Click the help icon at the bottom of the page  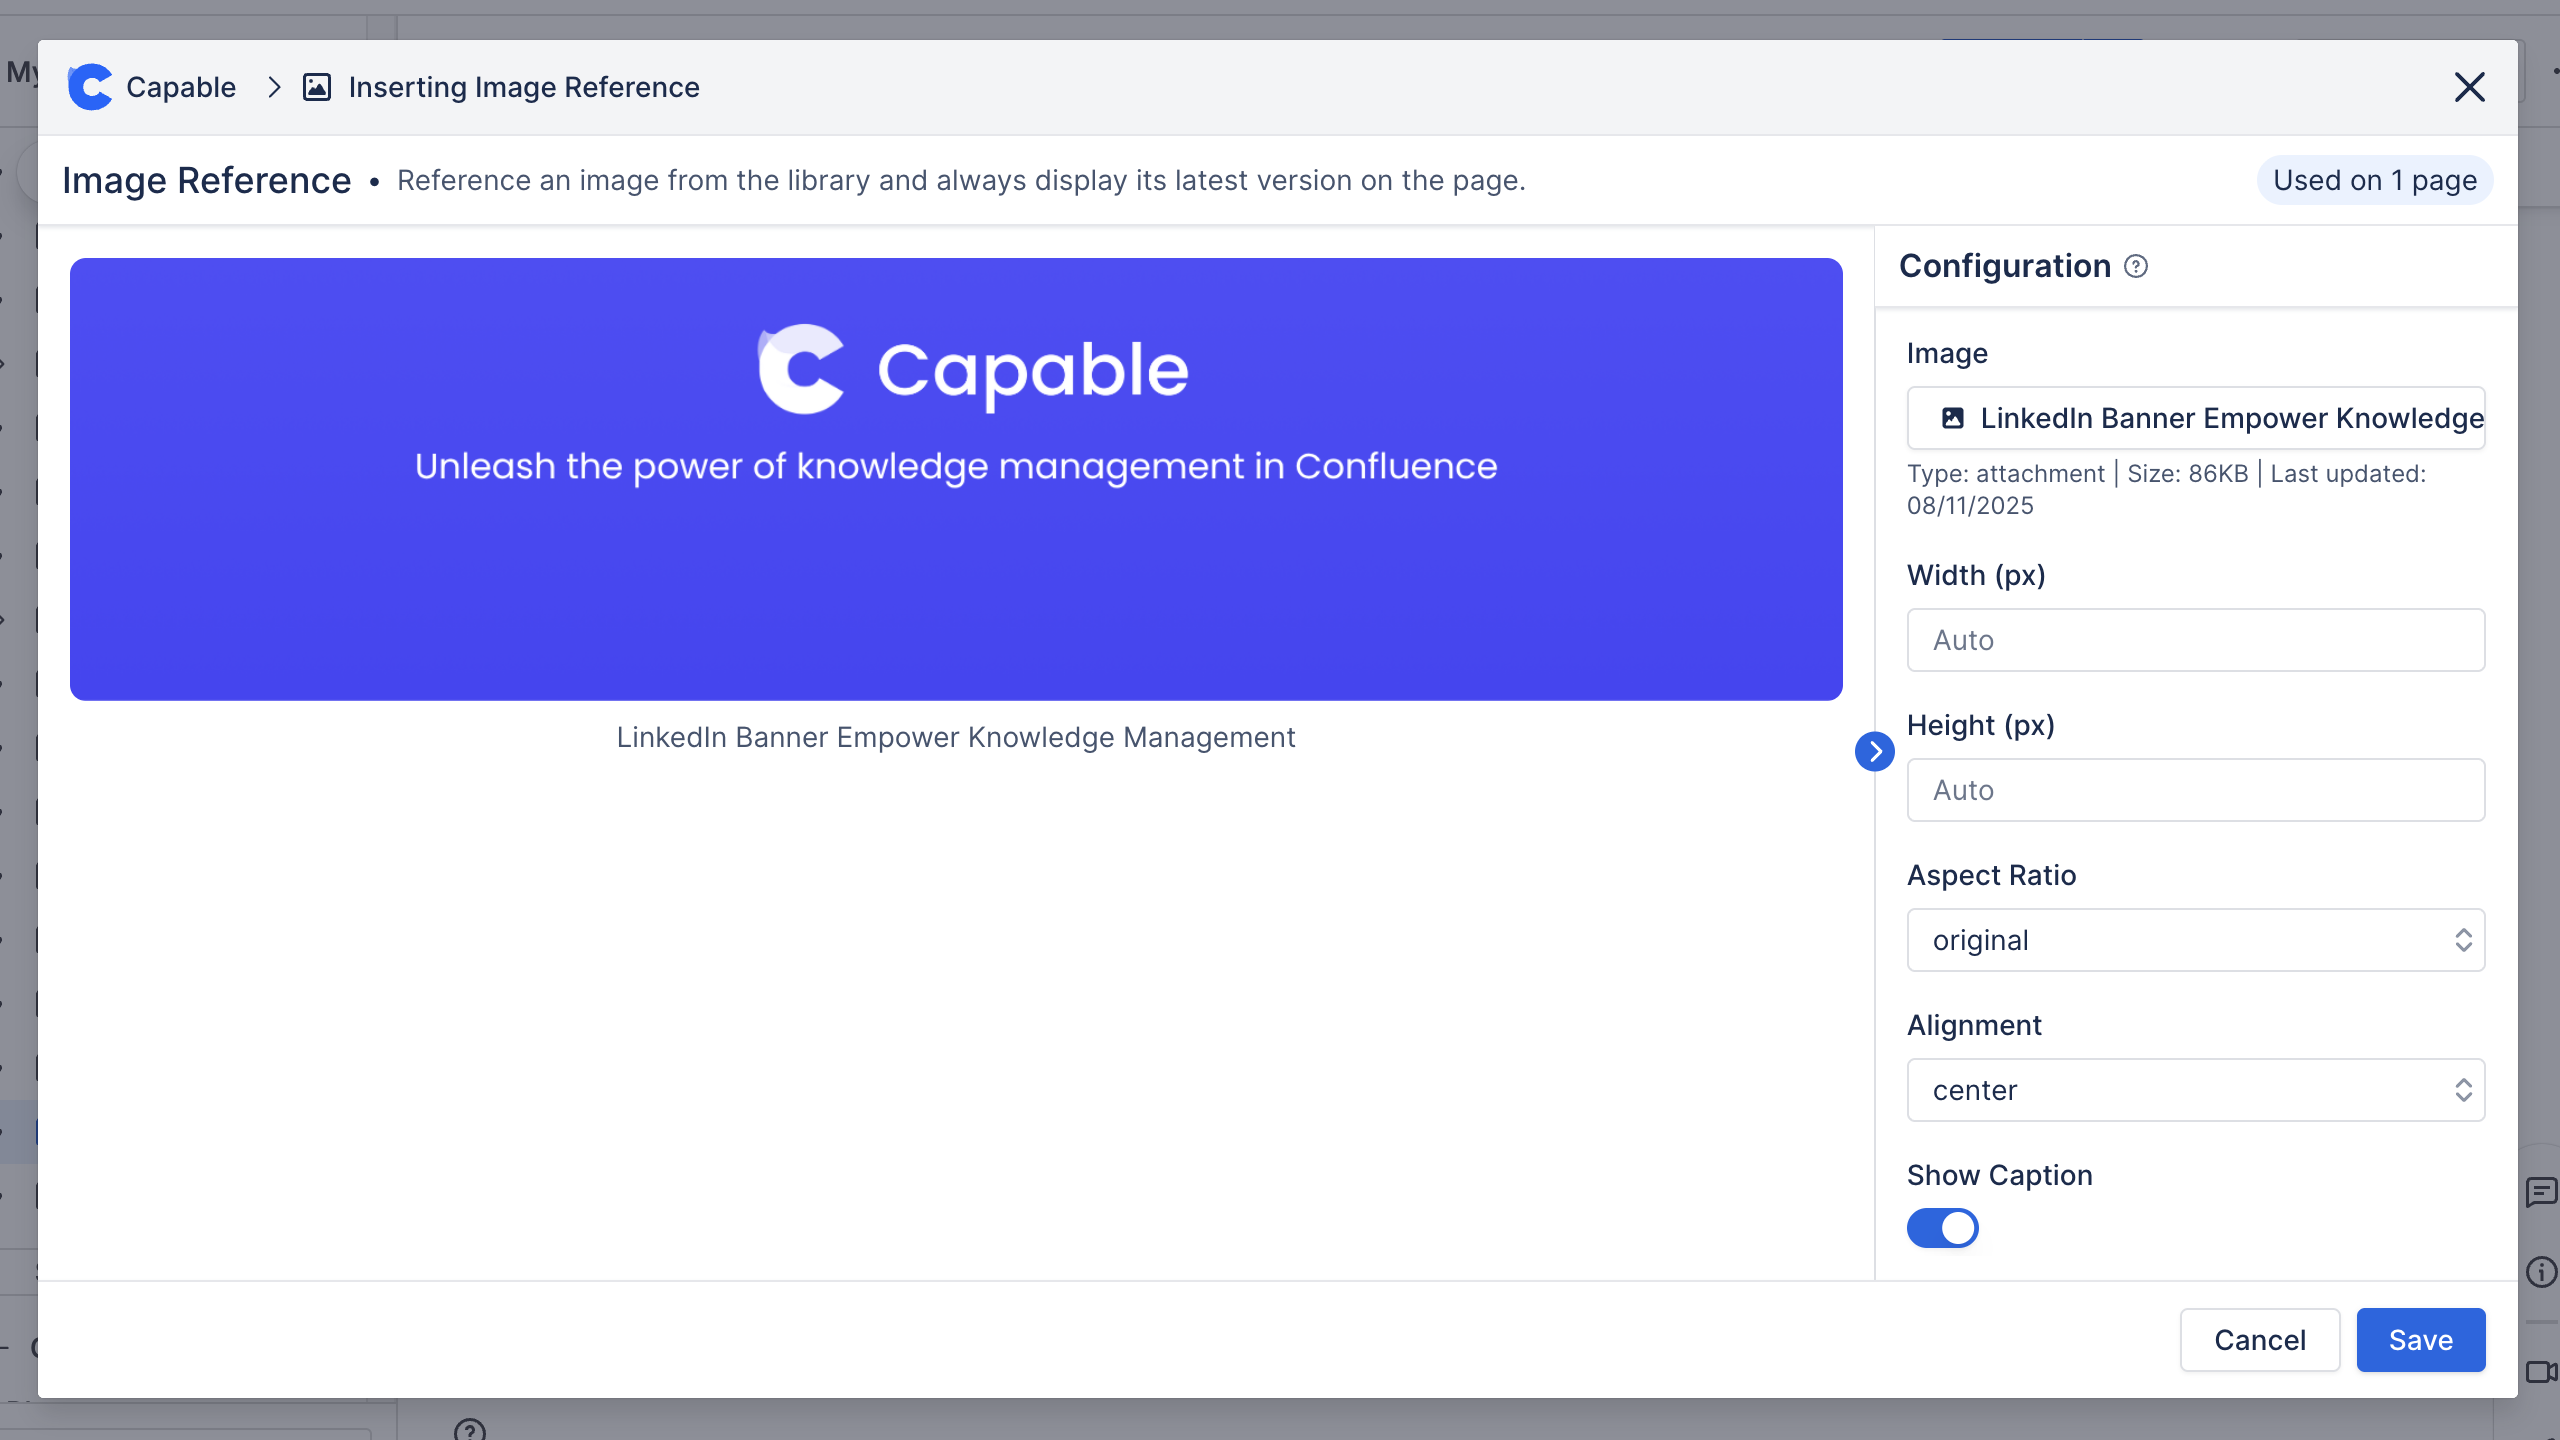click(x=469, y=1430)
